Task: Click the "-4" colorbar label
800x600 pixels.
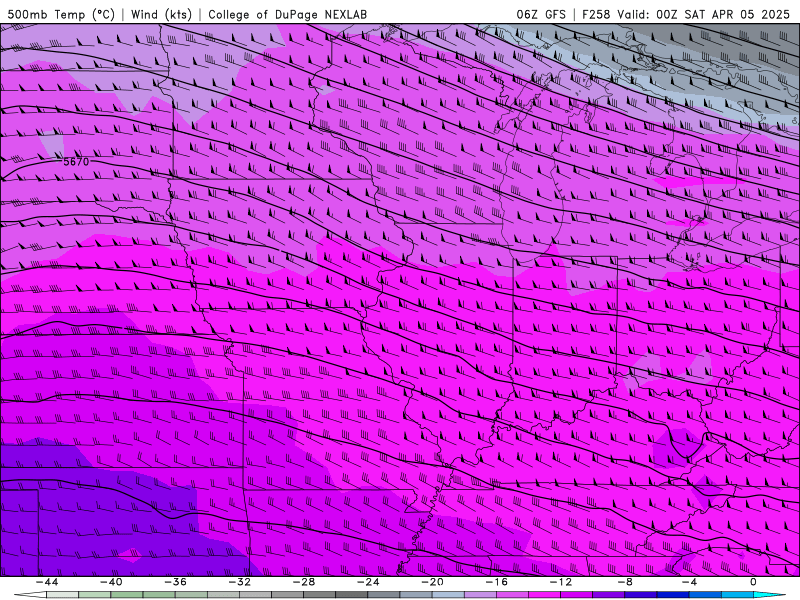Action: click(x=689, y=582)
